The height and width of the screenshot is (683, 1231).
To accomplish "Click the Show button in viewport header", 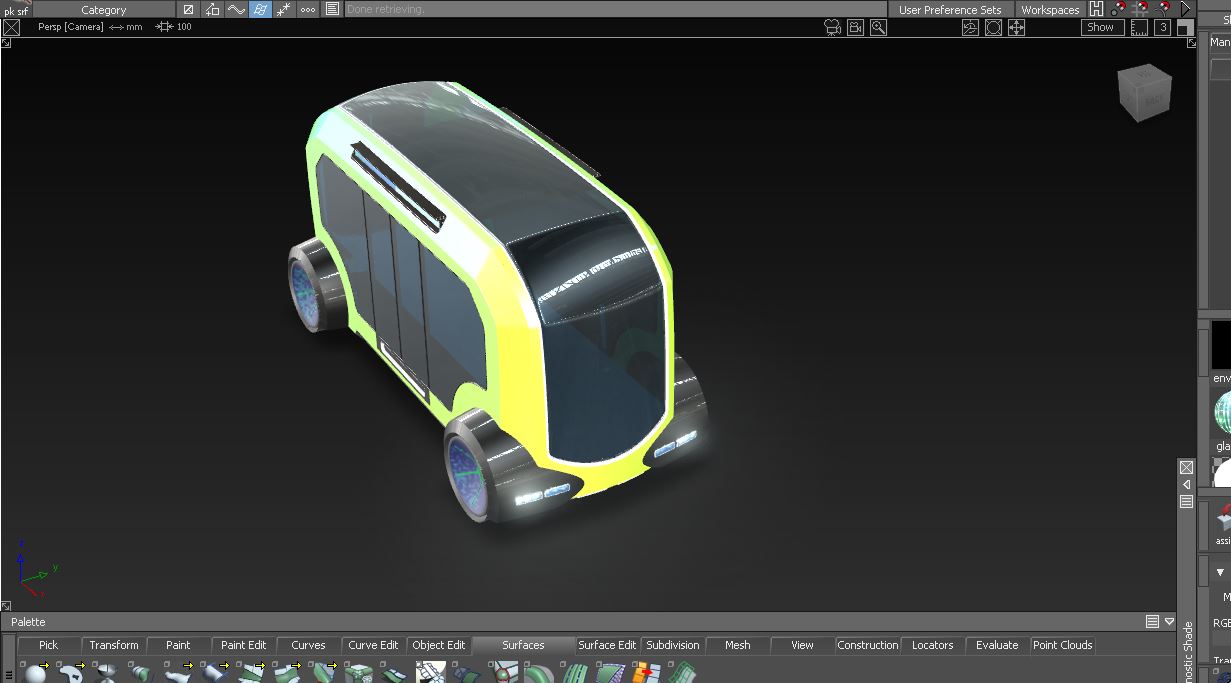I will (x=1100, y=28).
